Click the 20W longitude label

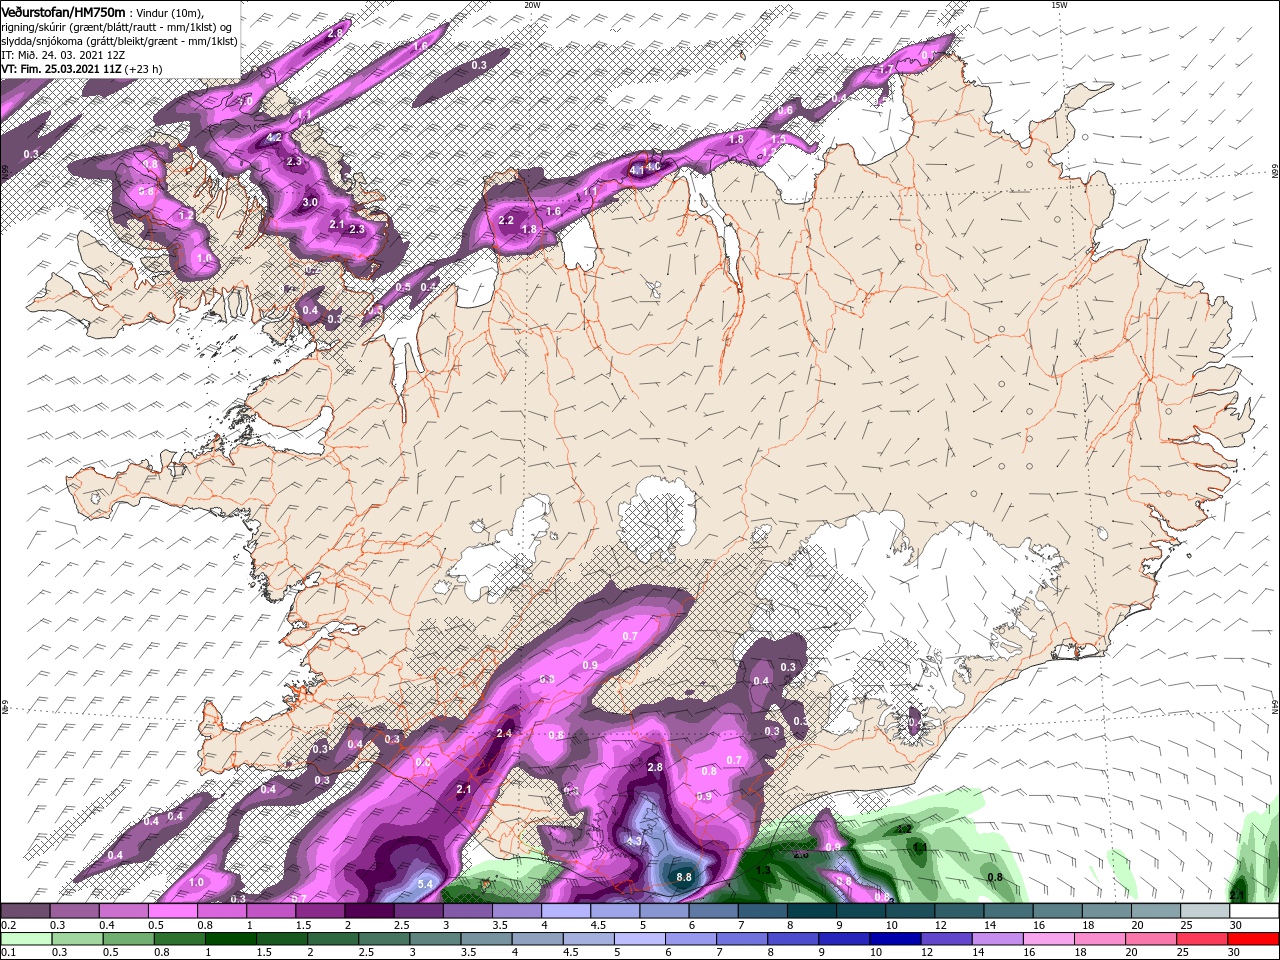click(x=532, y=5)
